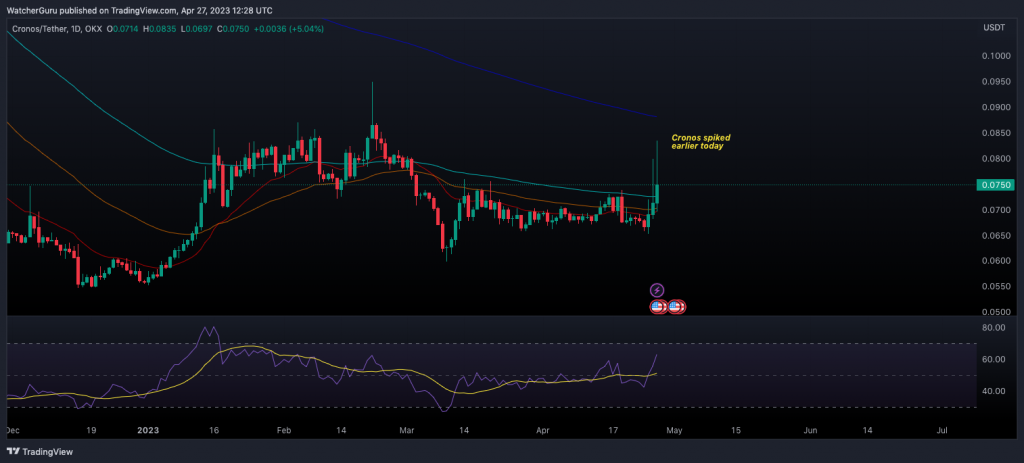Click the high value H0.0835 in the legend

(162, 30)
